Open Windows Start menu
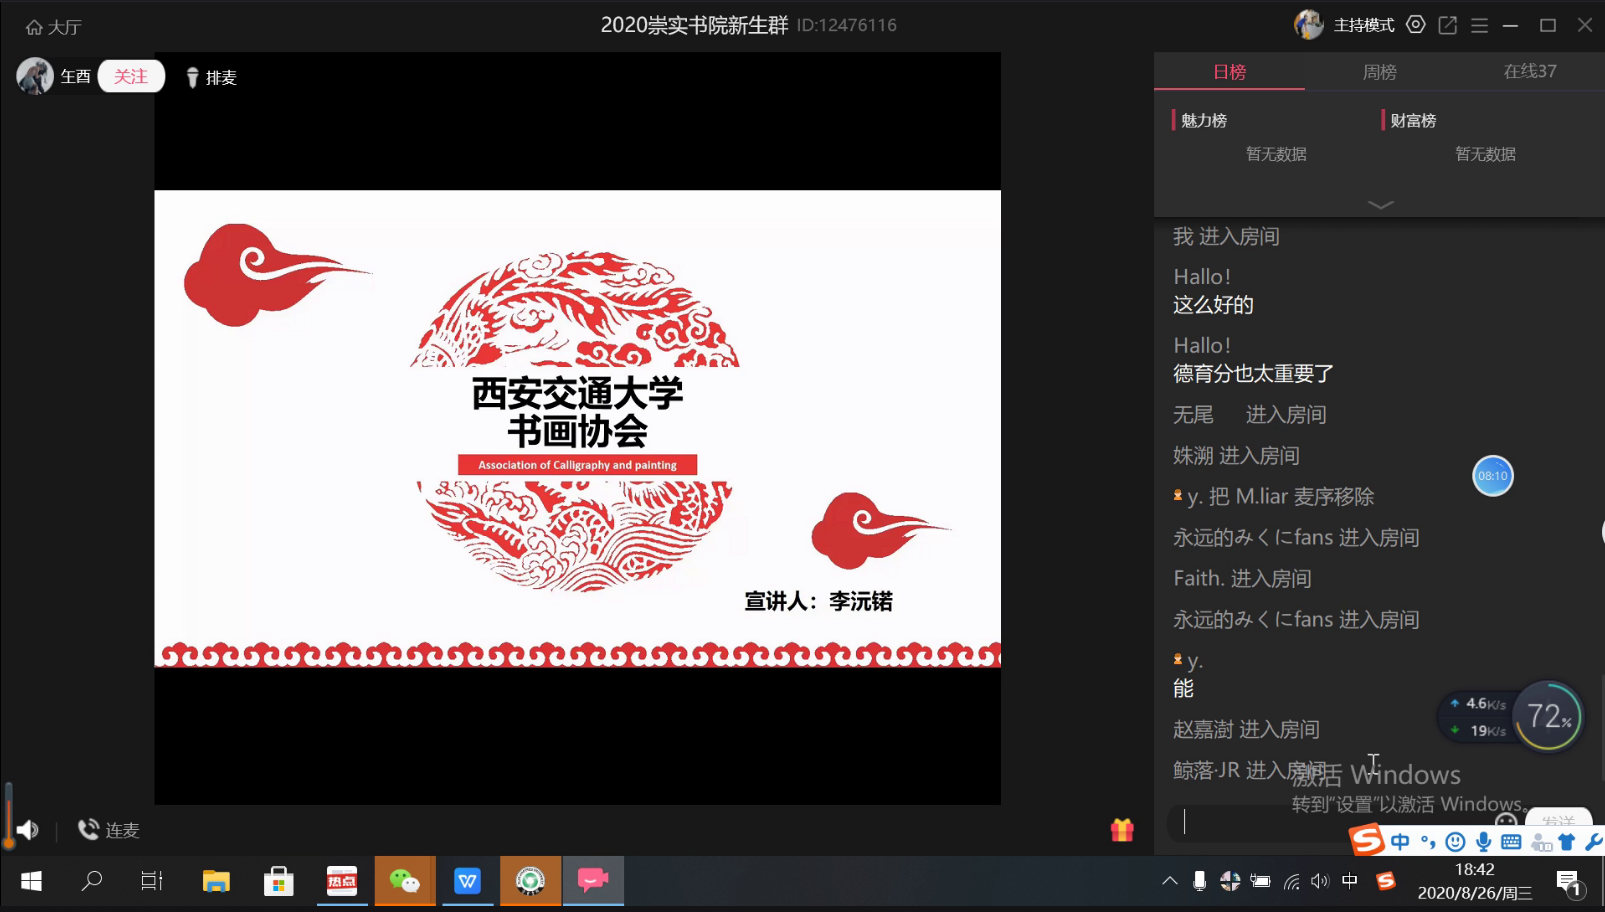This screenshot has height=912, width=1605. [31, 881]
